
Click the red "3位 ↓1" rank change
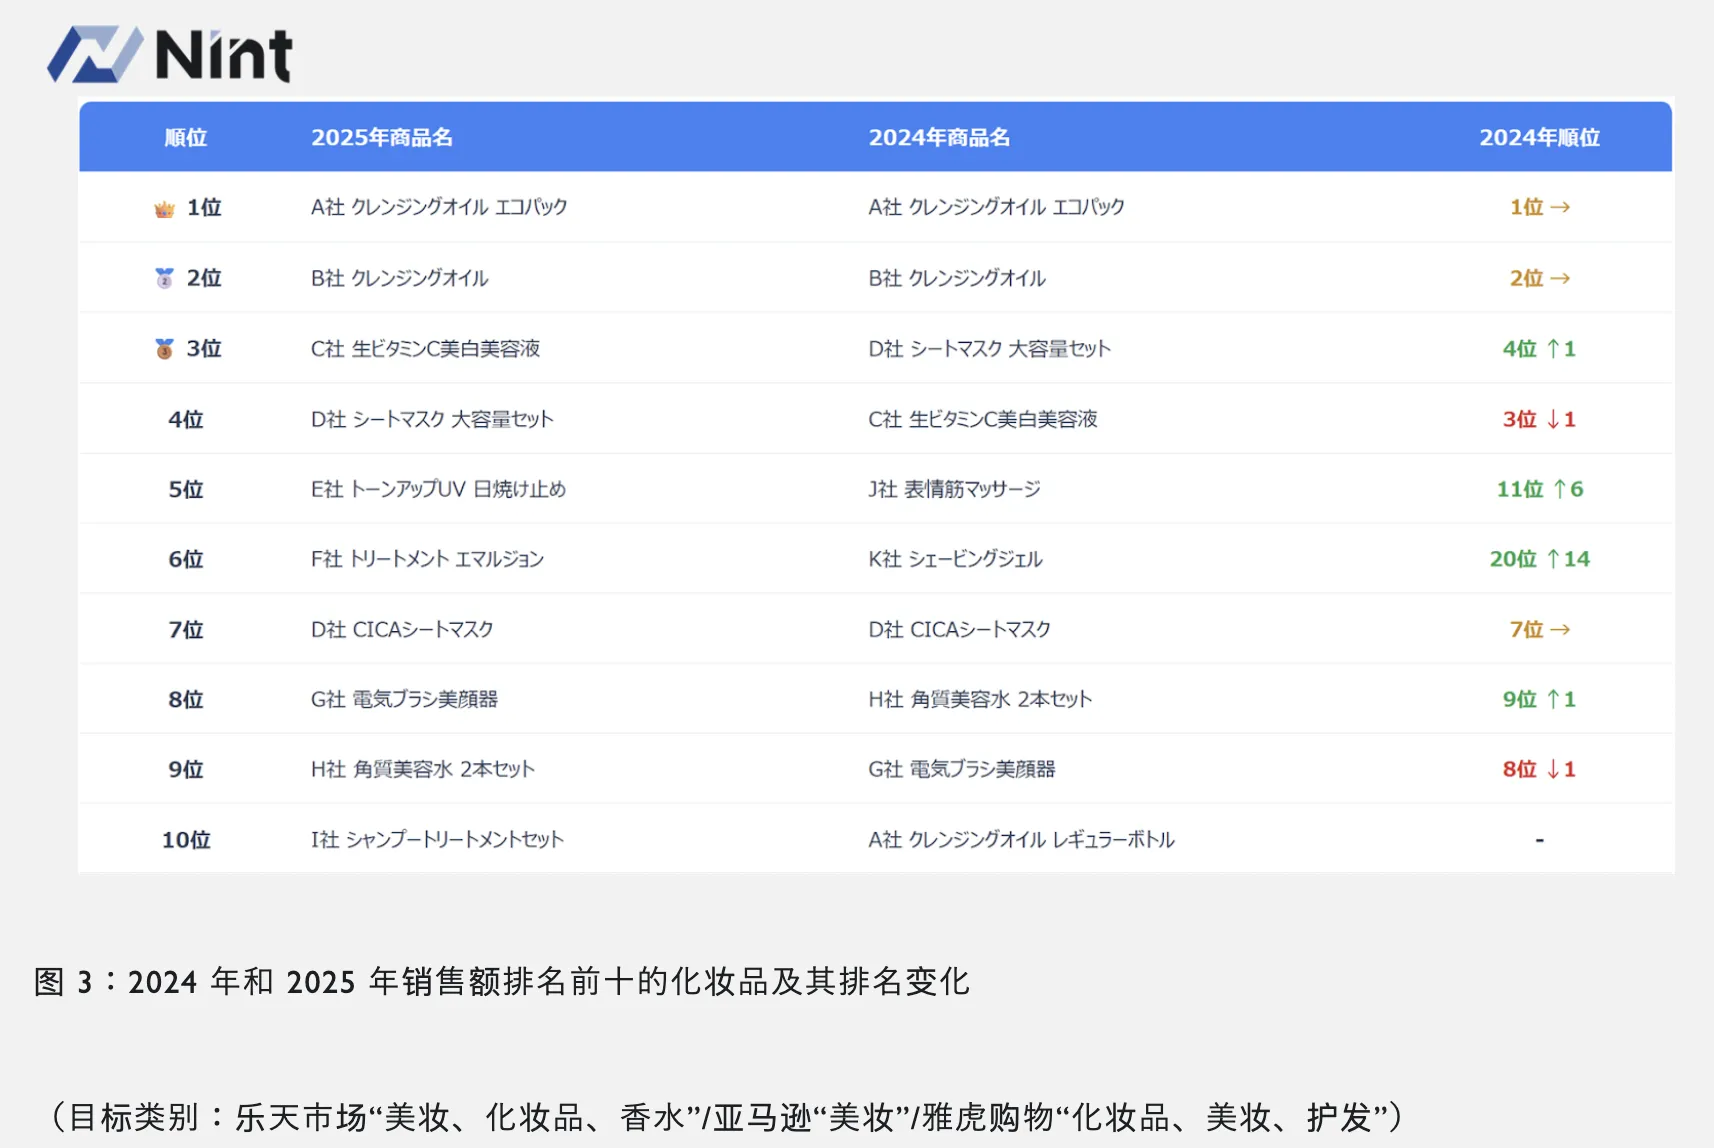(1539, 419)
